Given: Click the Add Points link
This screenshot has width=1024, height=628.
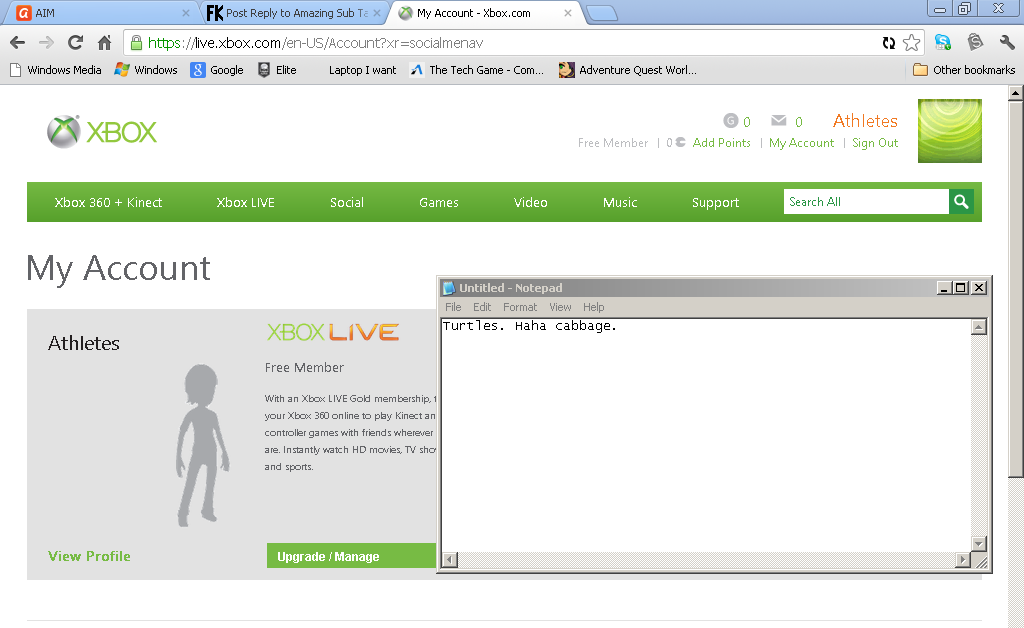Looking at the screenshot, I should click(722, 142).
